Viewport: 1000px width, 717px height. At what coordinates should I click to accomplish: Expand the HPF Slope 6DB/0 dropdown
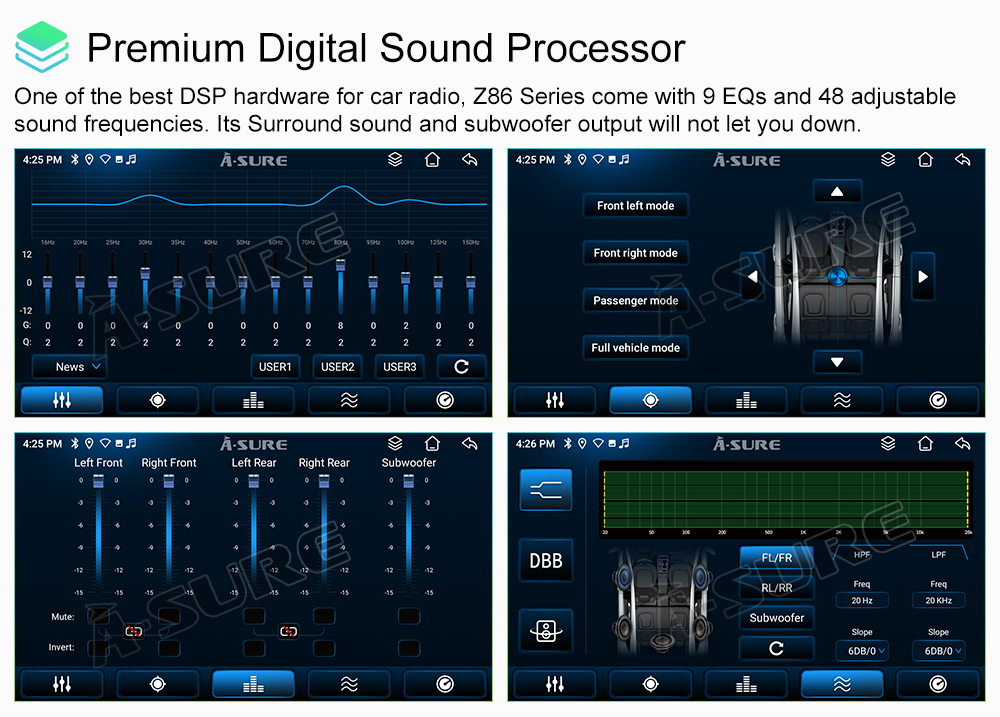click(x=862, y=651)
